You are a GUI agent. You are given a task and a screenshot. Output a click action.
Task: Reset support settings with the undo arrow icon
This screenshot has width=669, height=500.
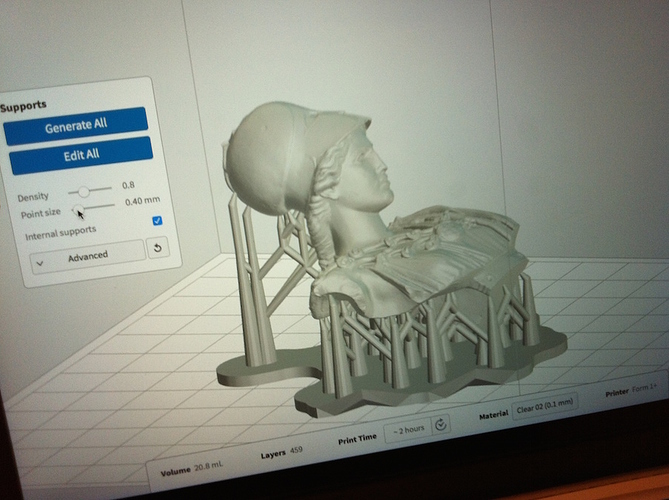[x=158, y=248]
